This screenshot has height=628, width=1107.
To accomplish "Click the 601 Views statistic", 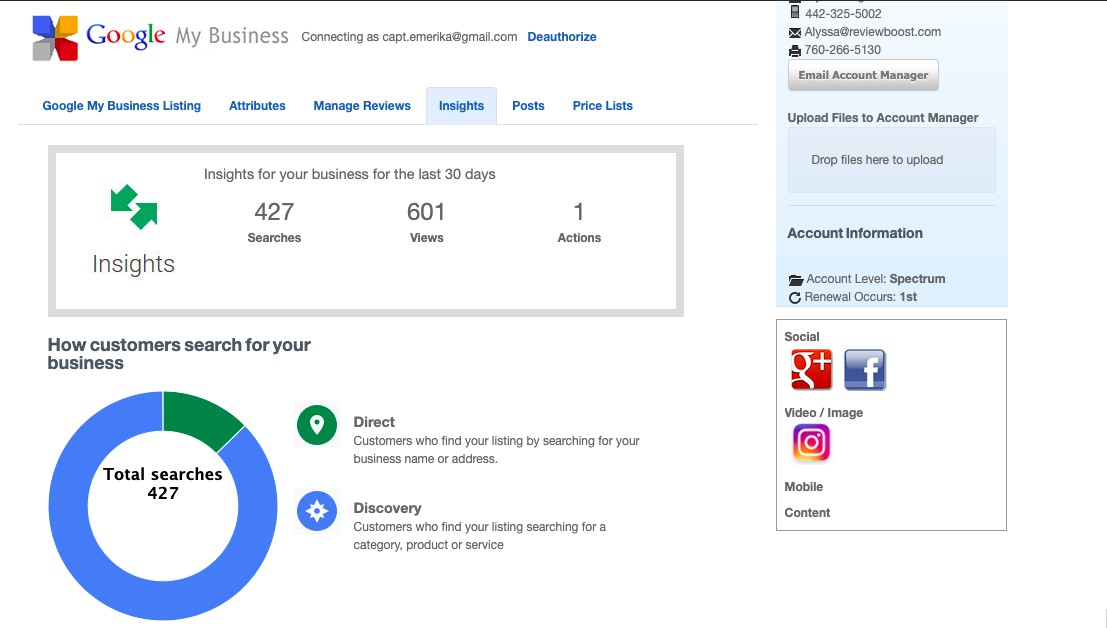I will (426, 222).
